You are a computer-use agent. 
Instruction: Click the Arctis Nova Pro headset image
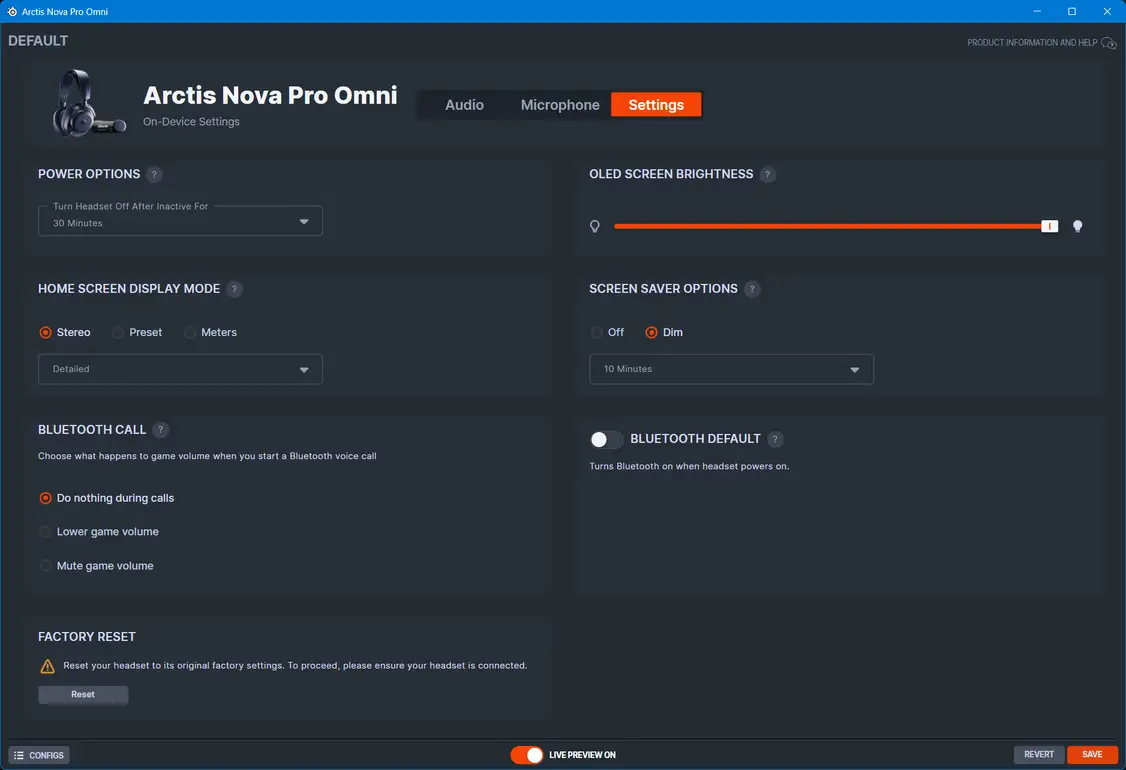[89, 103]
